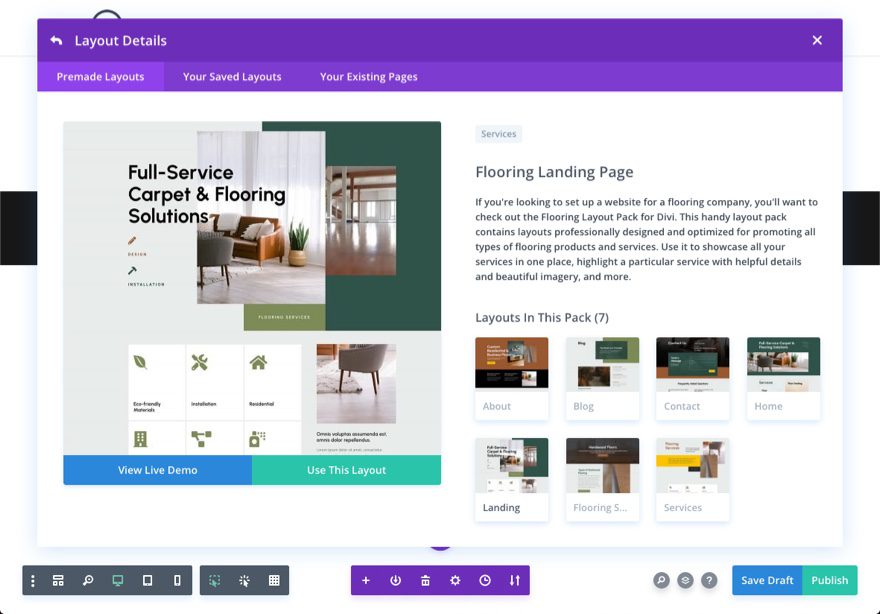Click the help question mark icon
Viewport: 880px width, 614px height.
709,580
